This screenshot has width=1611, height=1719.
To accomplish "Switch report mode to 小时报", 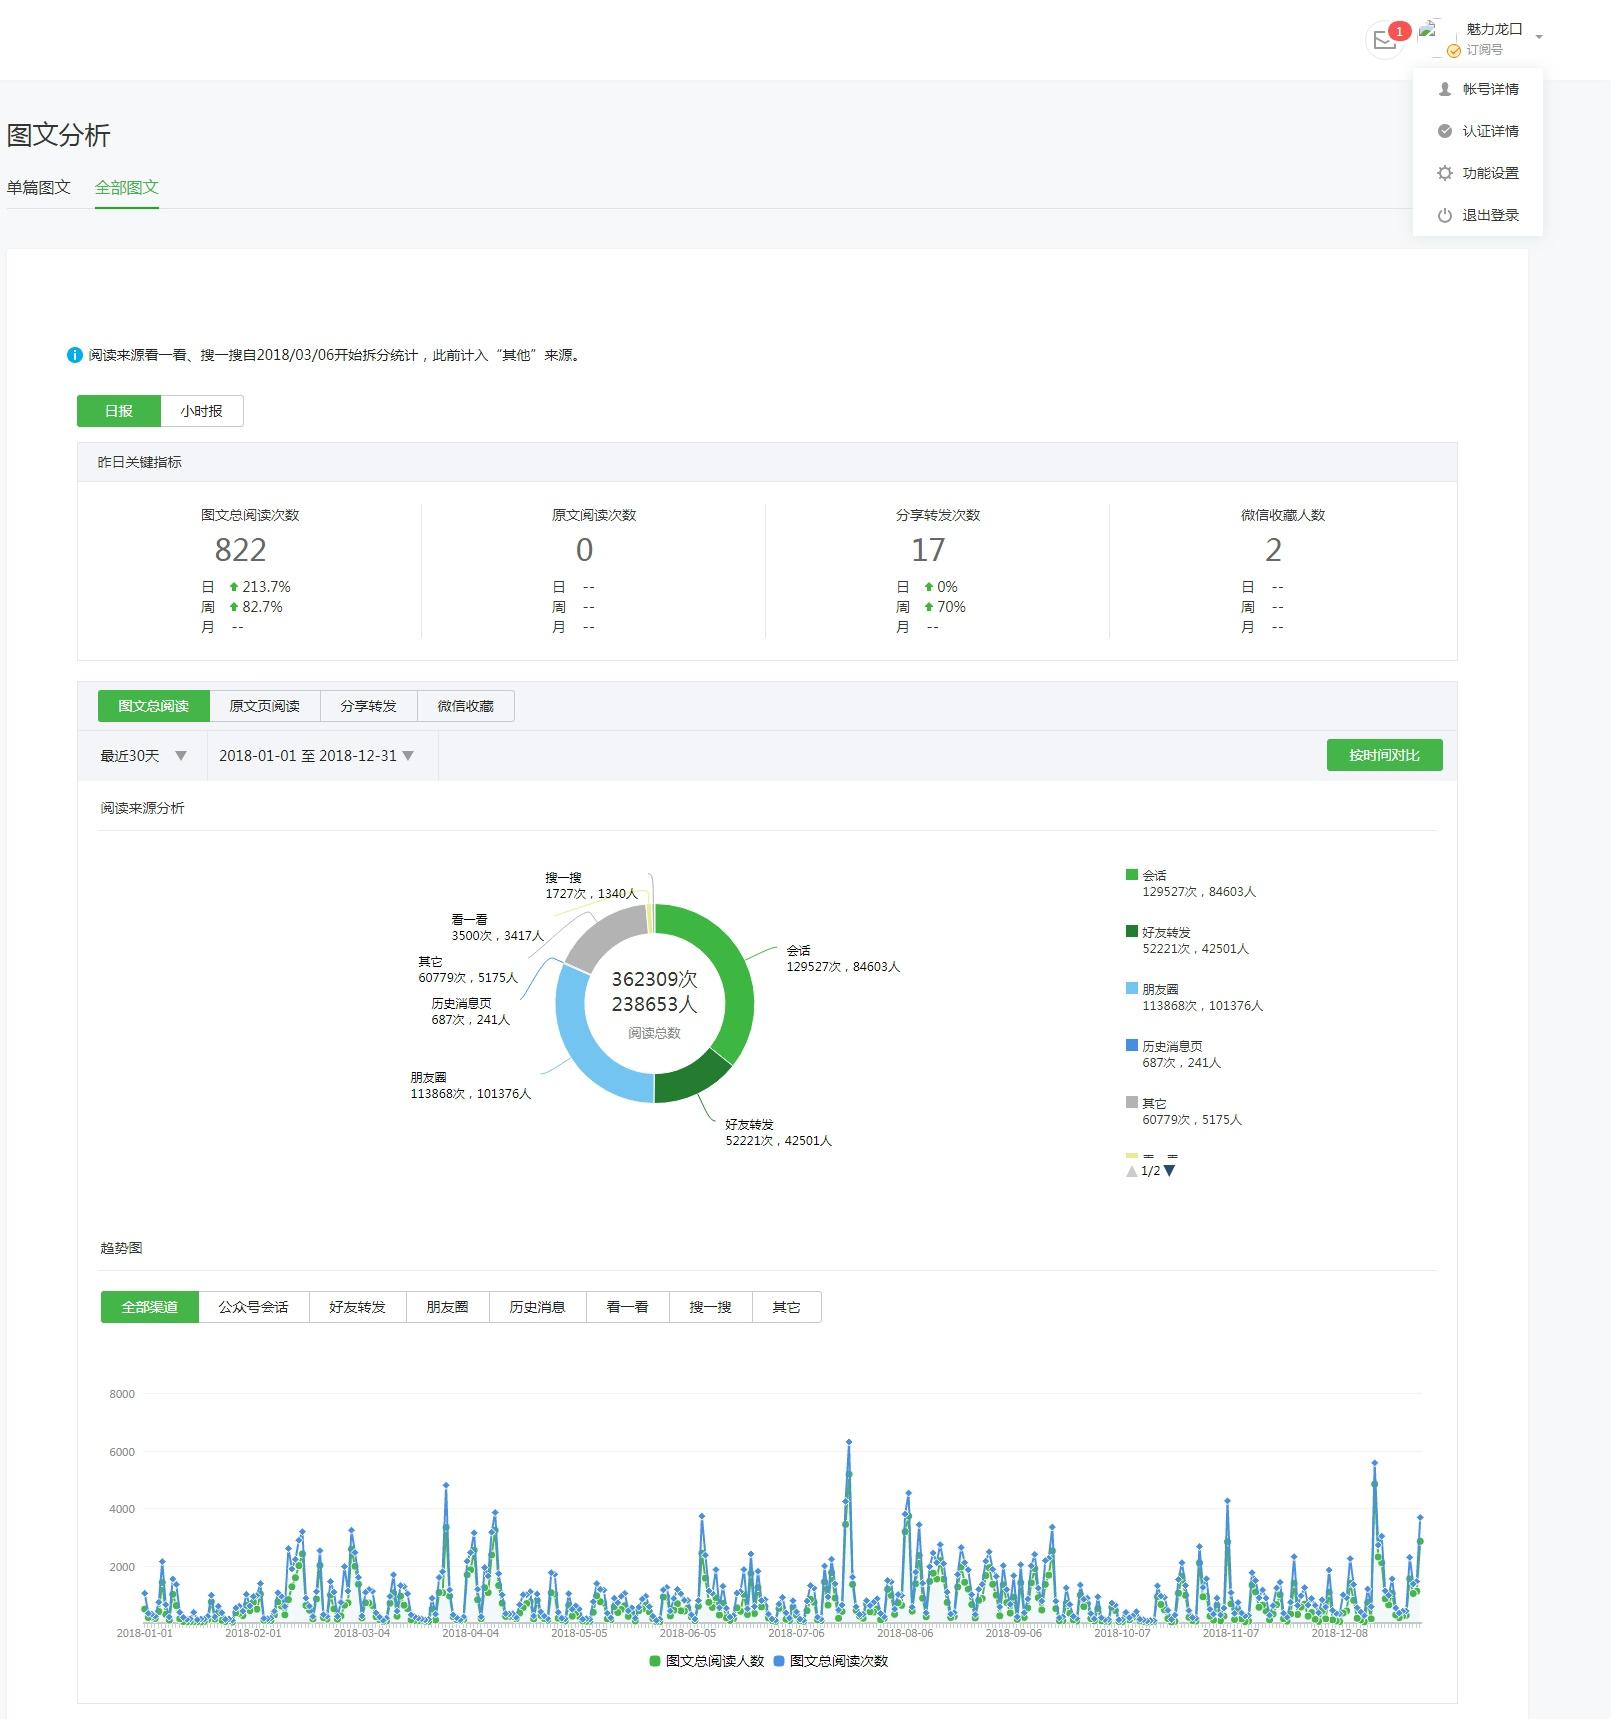I will coord(201,411).
